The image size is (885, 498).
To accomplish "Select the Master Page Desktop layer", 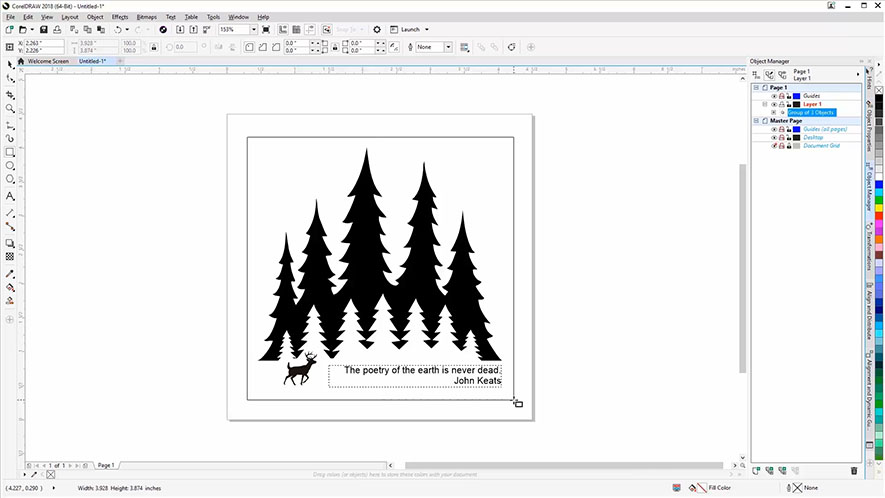I will 814,138.
